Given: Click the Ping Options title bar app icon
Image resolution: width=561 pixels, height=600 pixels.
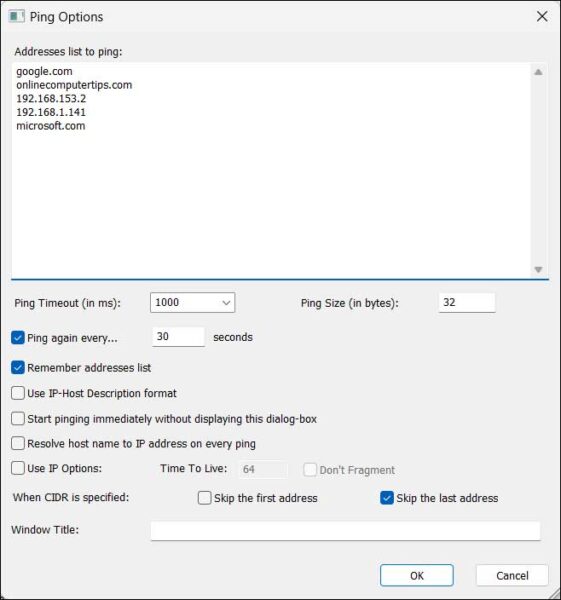Looking at the screenshot, I should coord(16,16).
